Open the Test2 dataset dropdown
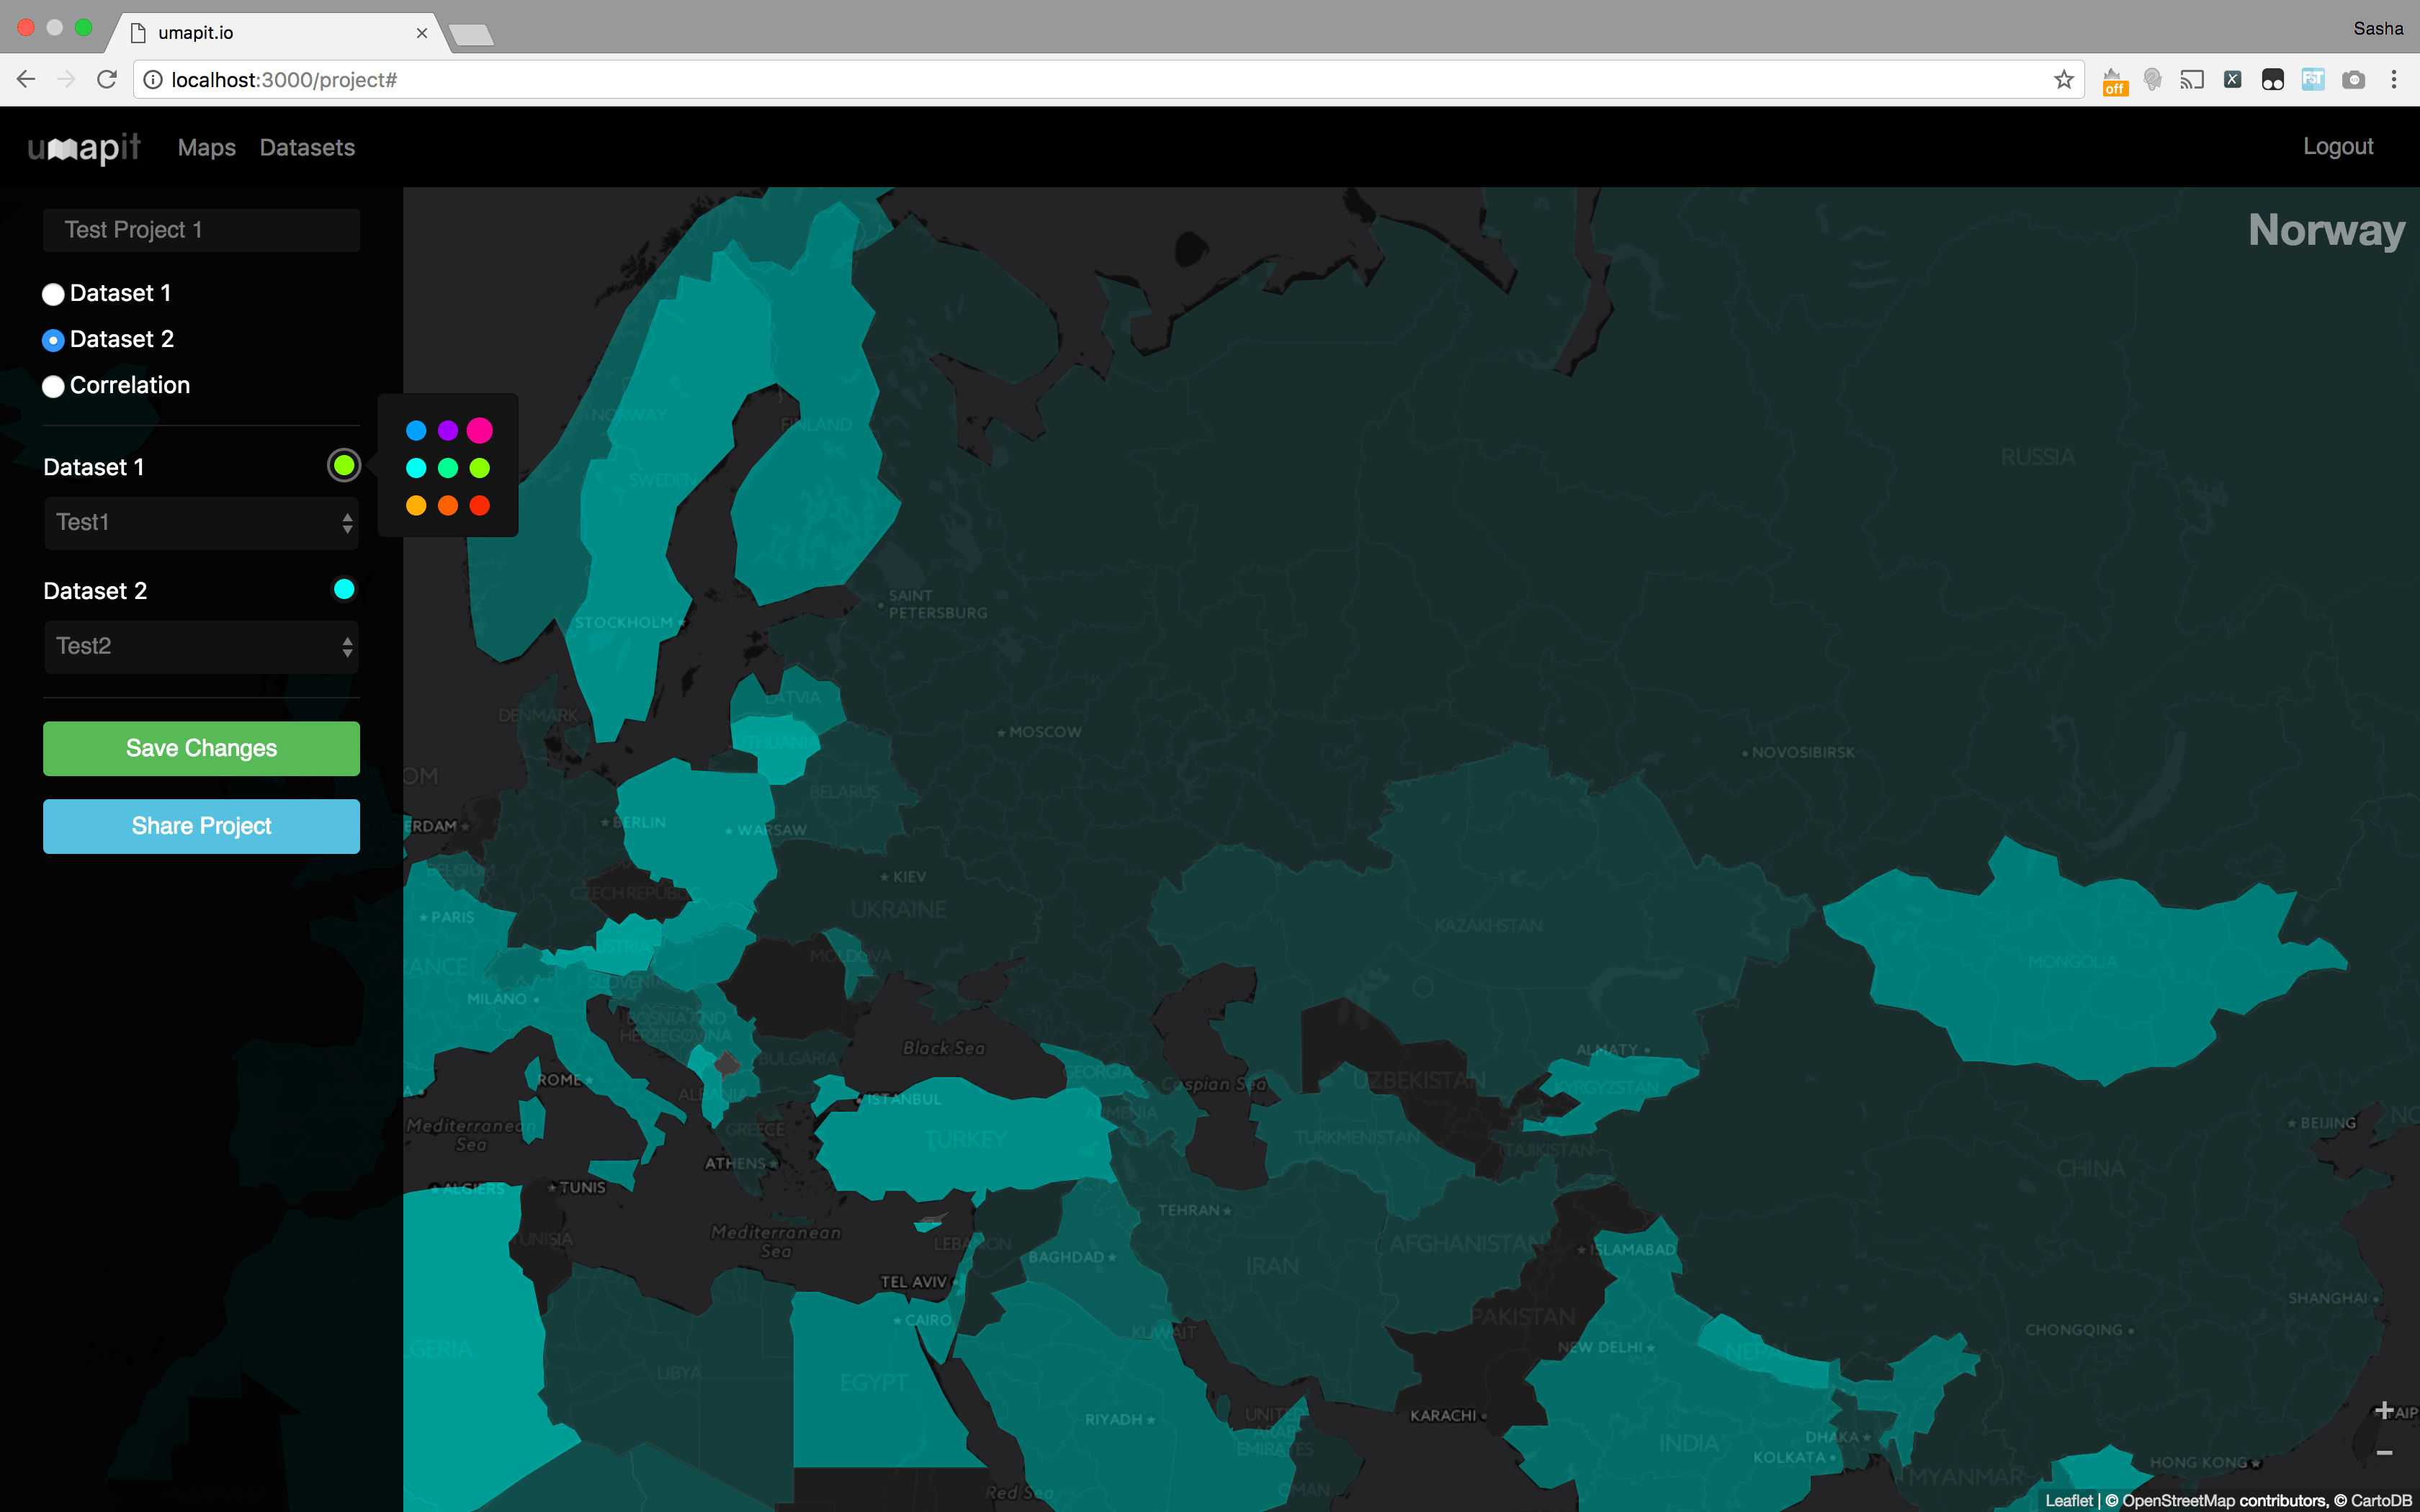The image size is (2420, 1512). pyautogui.click(x=201, y=647)
